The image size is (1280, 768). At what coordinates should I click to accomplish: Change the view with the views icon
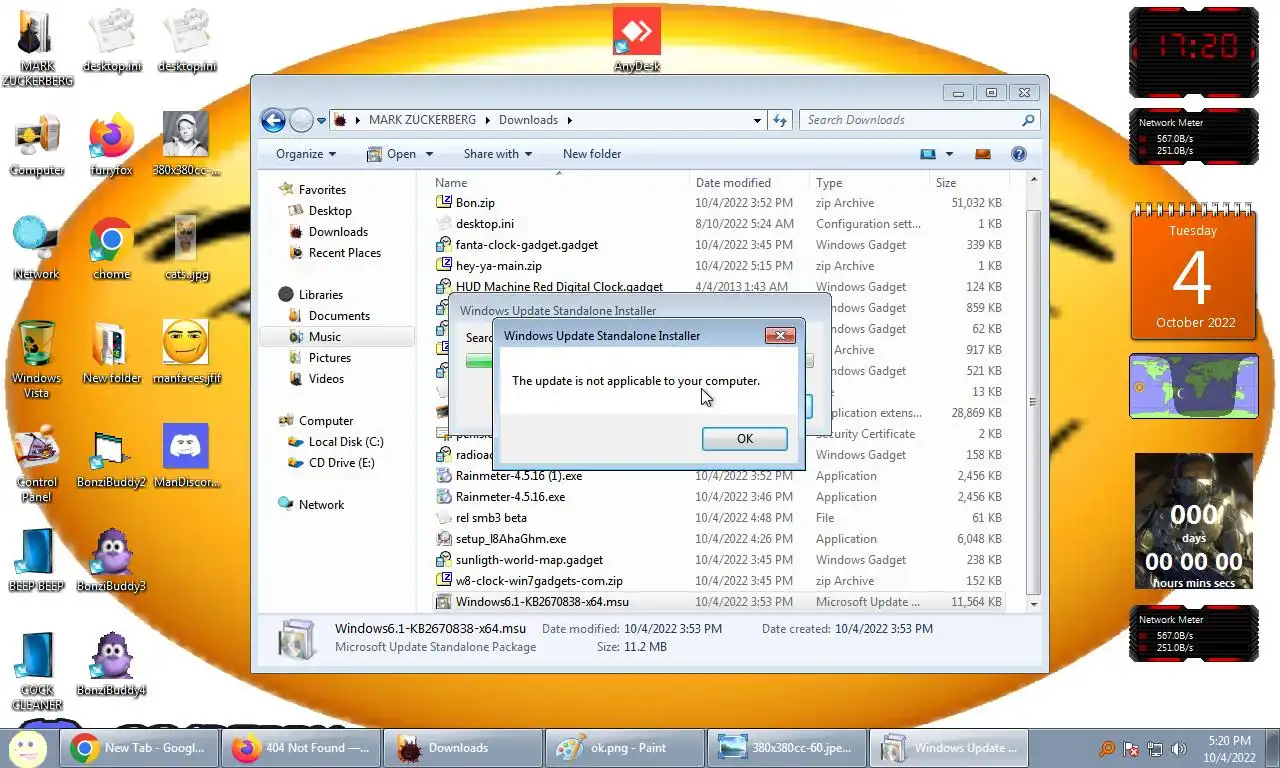tap(928, 154)
